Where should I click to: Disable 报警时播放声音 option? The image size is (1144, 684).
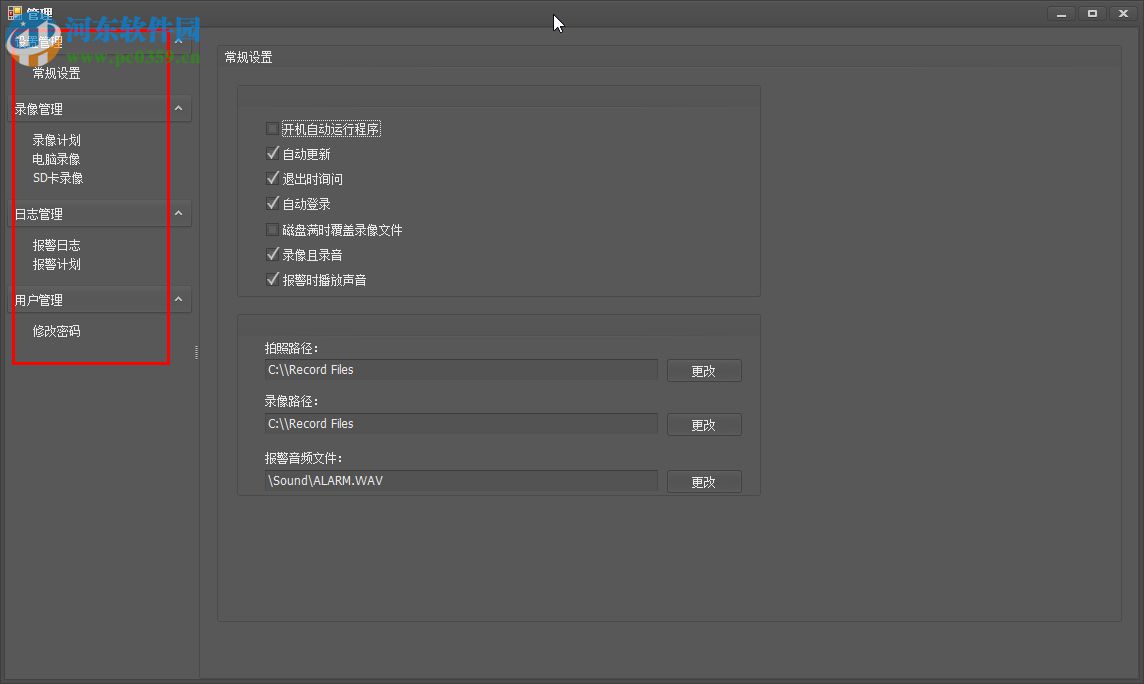point(272,279)
